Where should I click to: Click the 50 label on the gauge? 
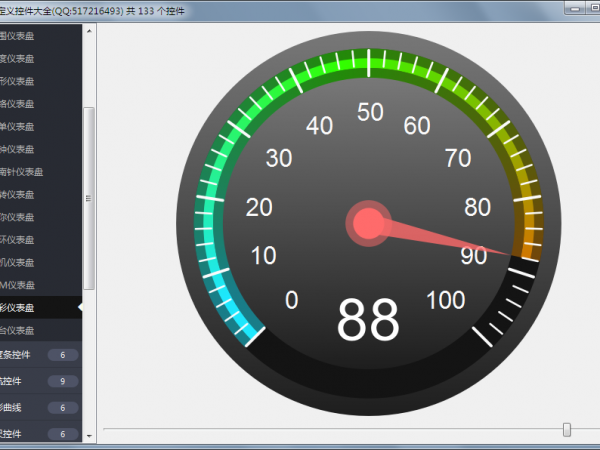pos(370,112)
